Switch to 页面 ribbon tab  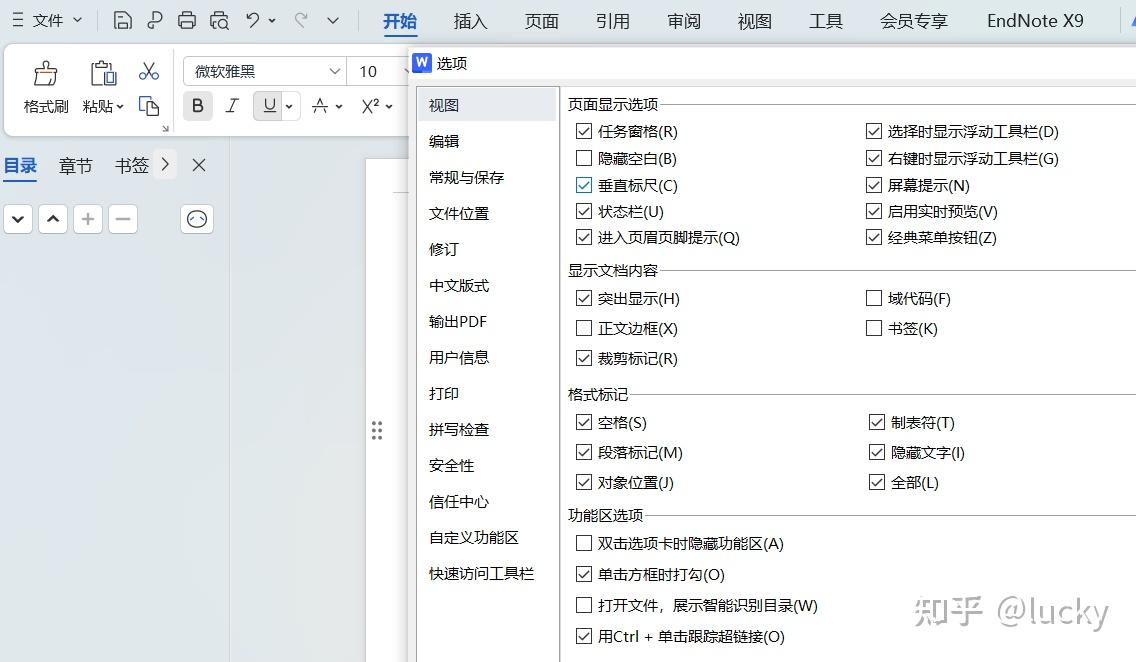click(x=541, y=21)
